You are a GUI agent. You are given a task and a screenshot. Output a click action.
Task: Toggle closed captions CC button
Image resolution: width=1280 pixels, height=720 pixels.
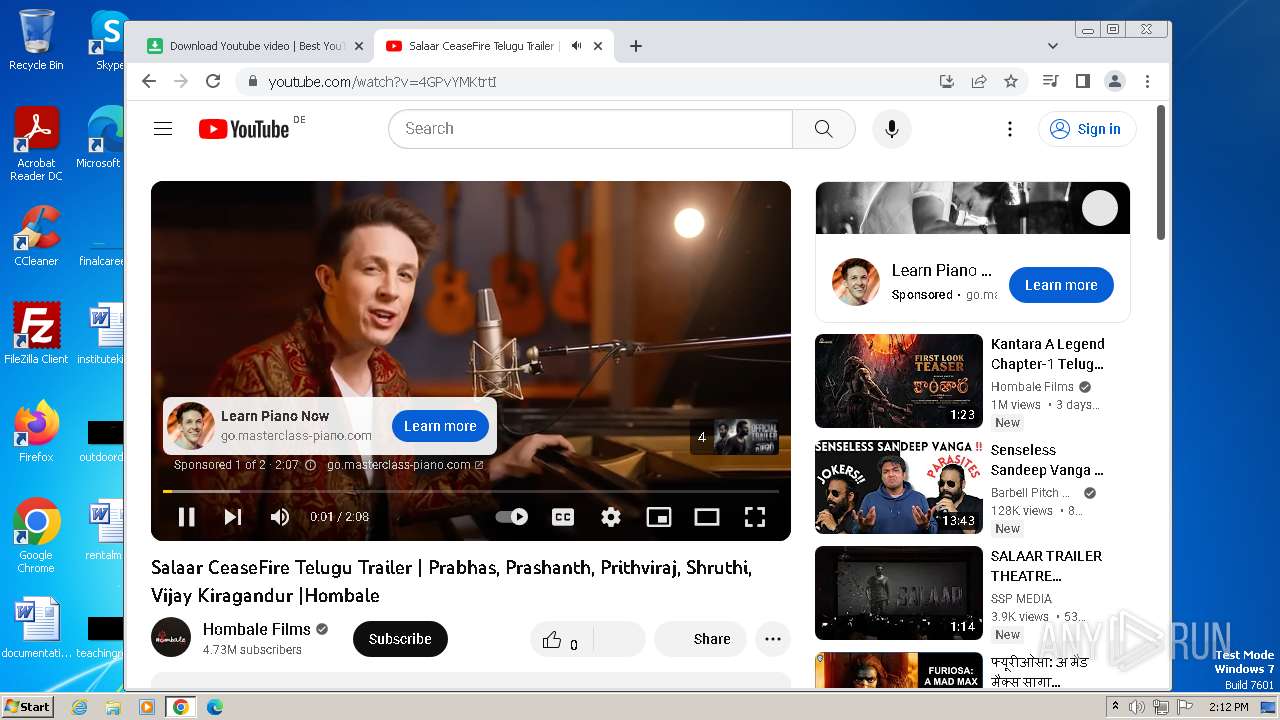pos(563,517)
